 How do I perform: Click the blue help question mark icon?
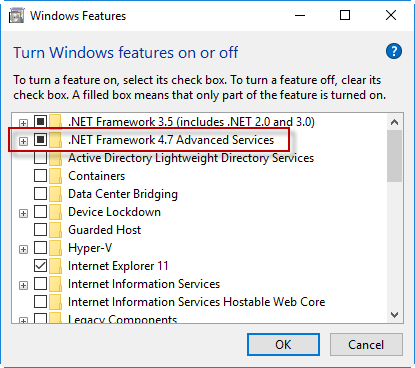(x=394, y=51)
